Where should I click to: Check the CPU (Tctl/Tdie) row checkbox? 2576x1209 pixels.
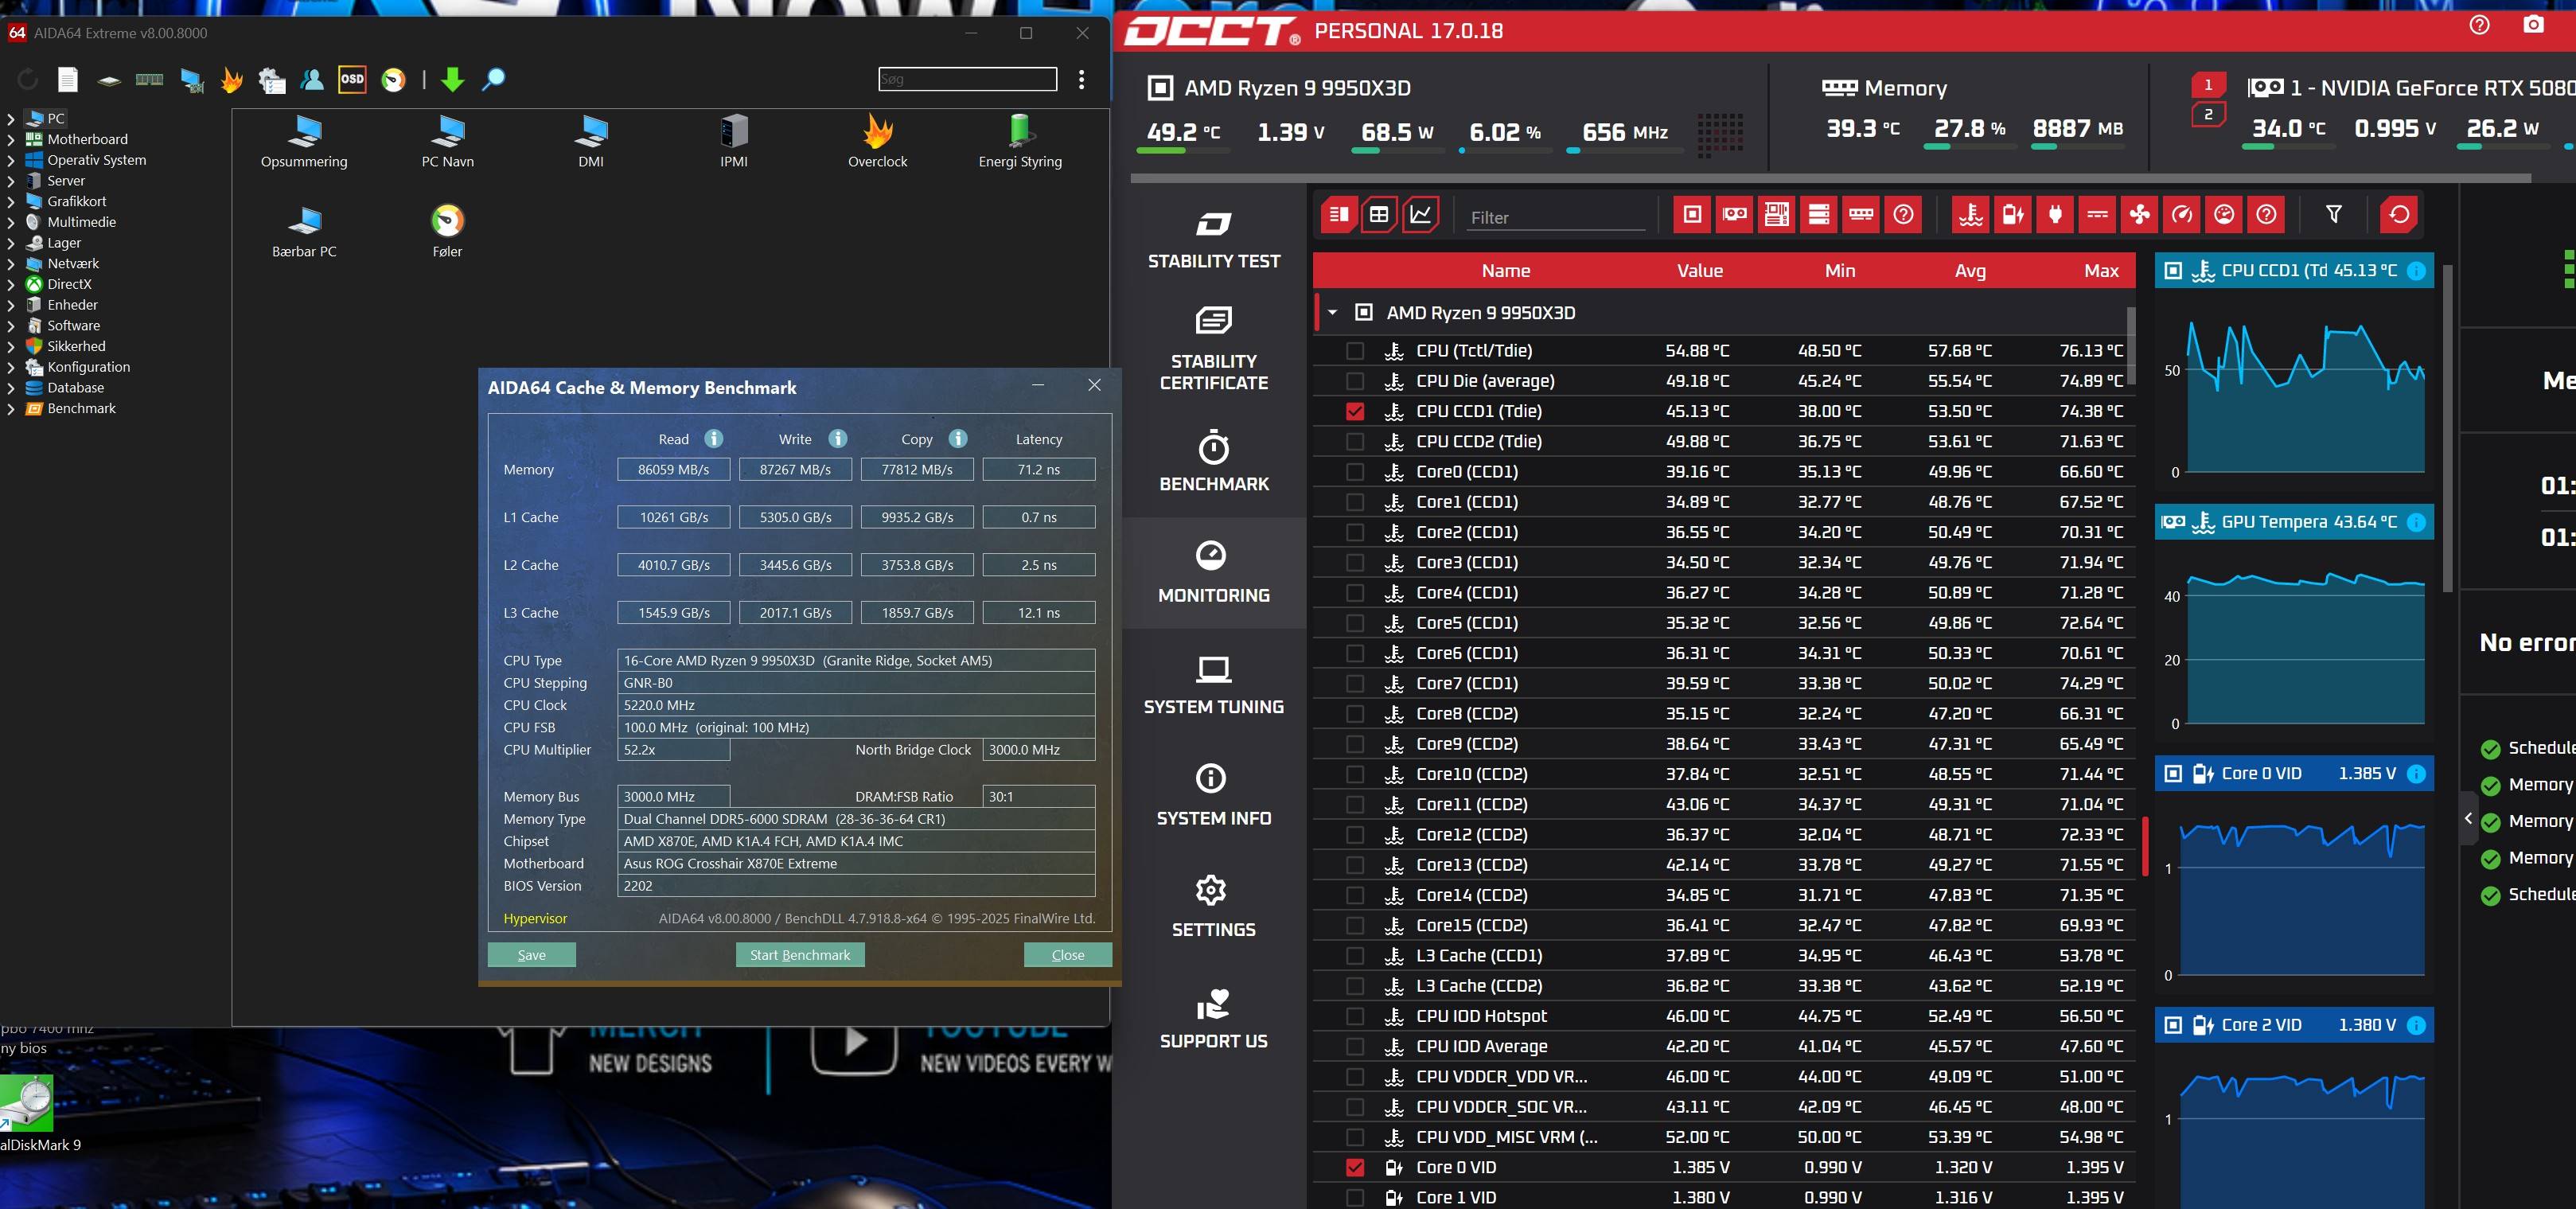point(1355,351)
